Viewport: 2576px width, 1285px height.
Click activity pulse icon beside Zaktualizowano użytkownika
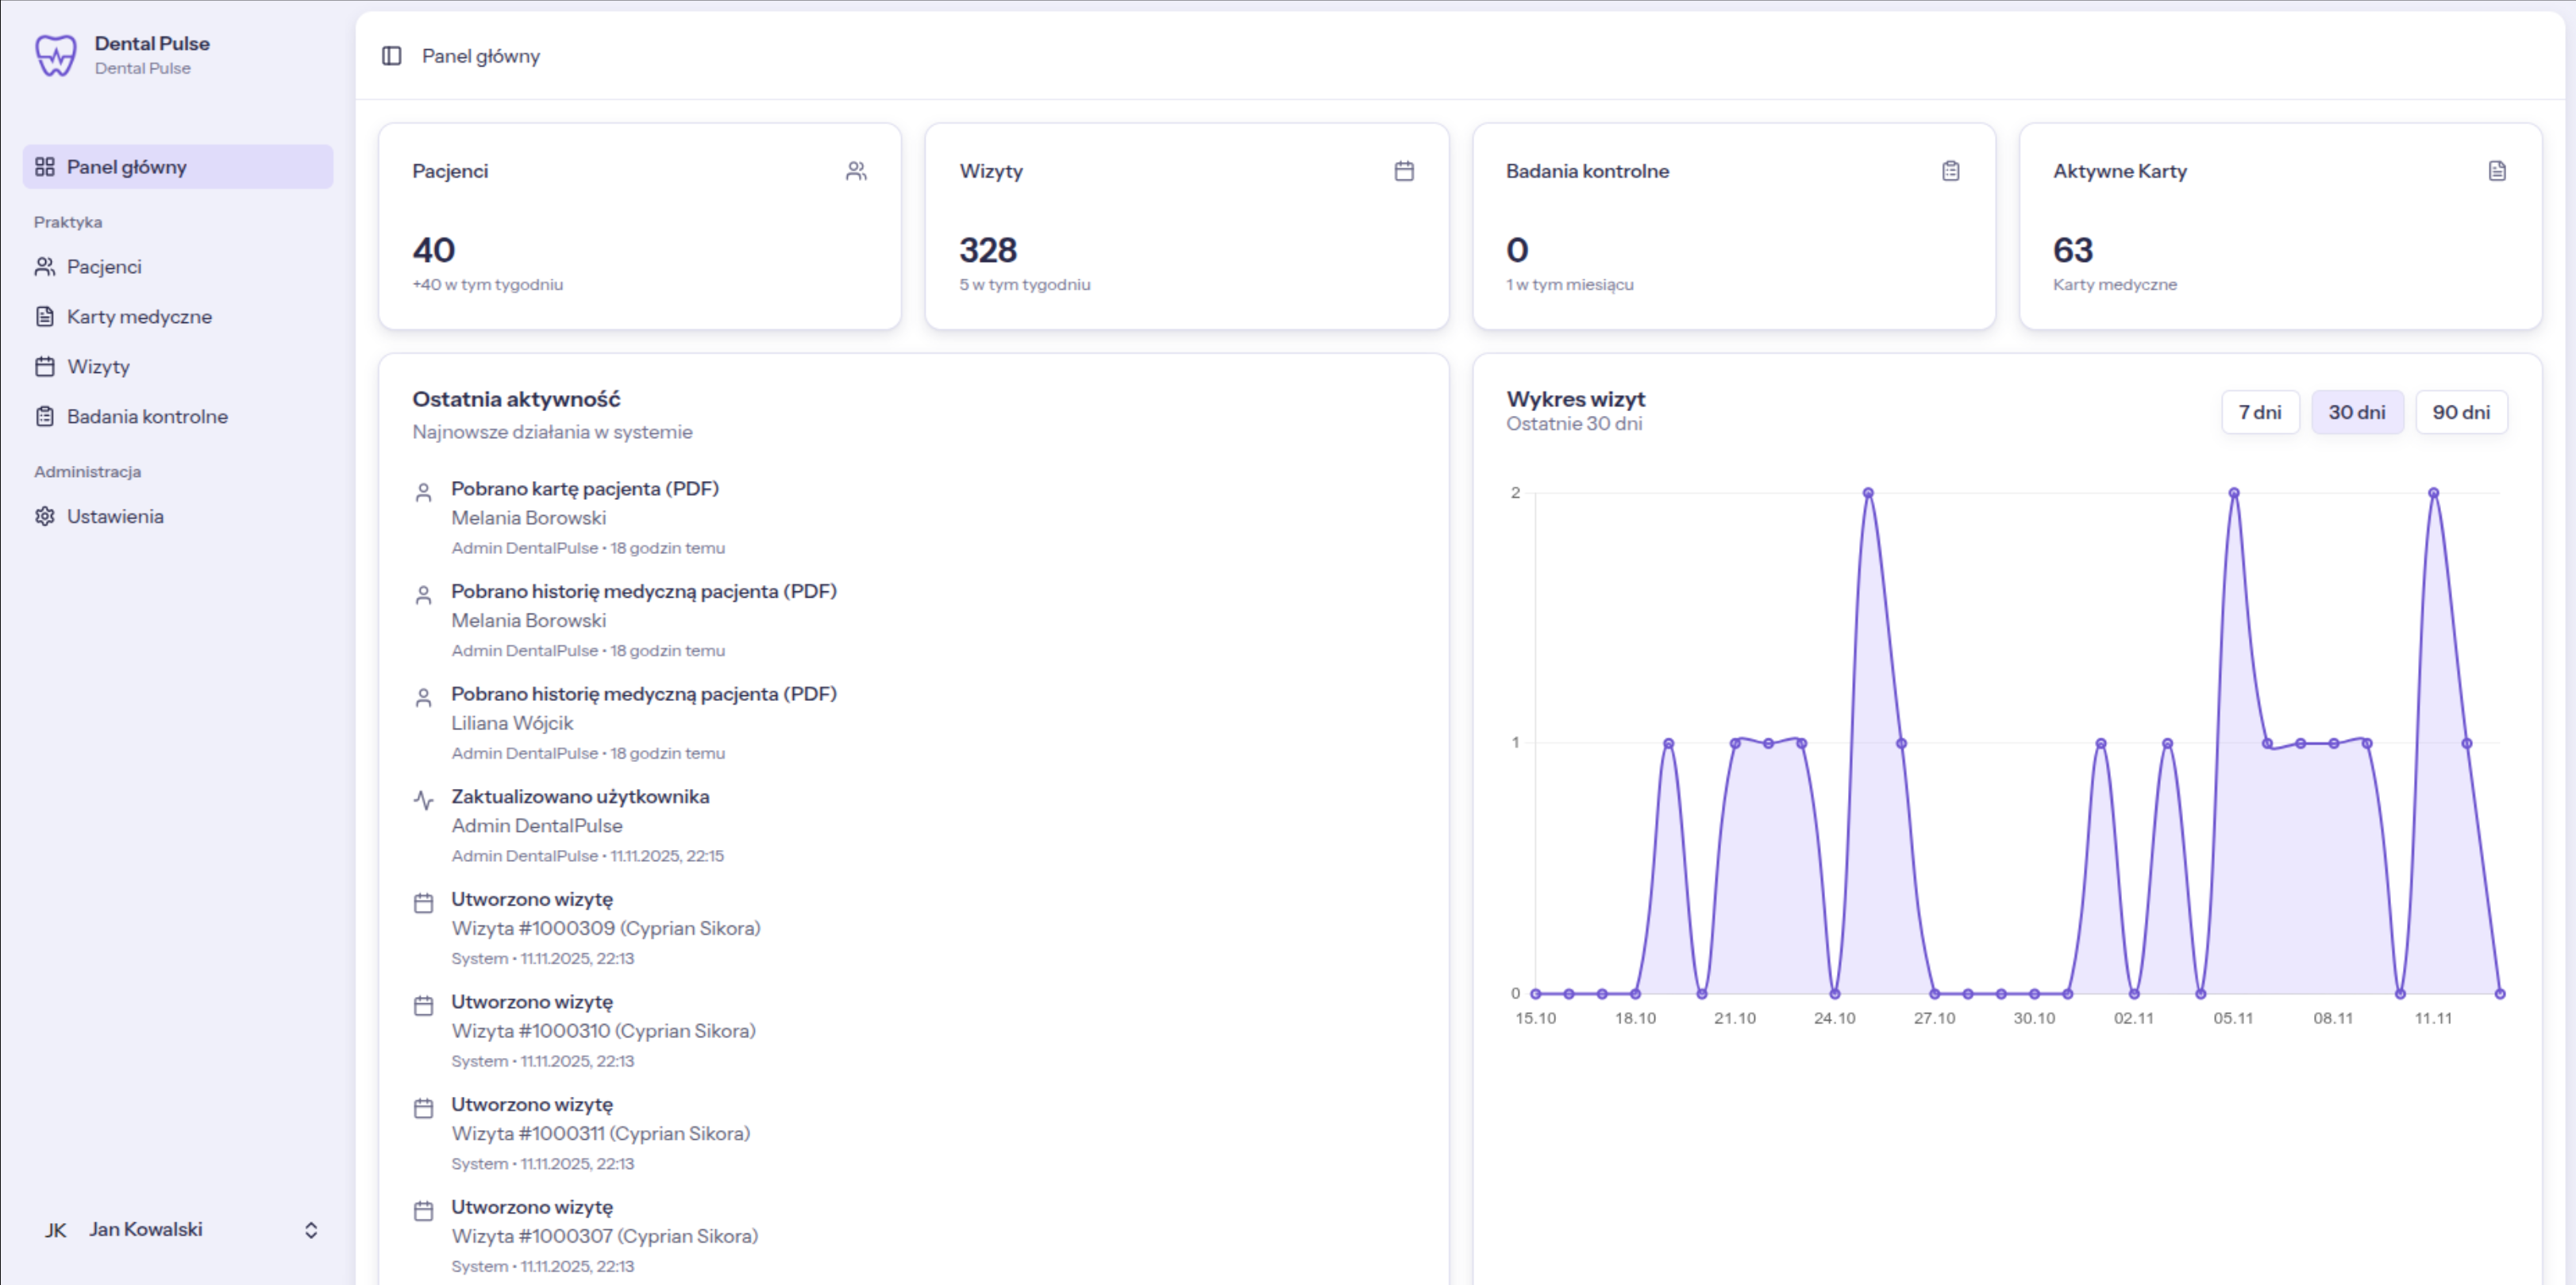(424, 800)
